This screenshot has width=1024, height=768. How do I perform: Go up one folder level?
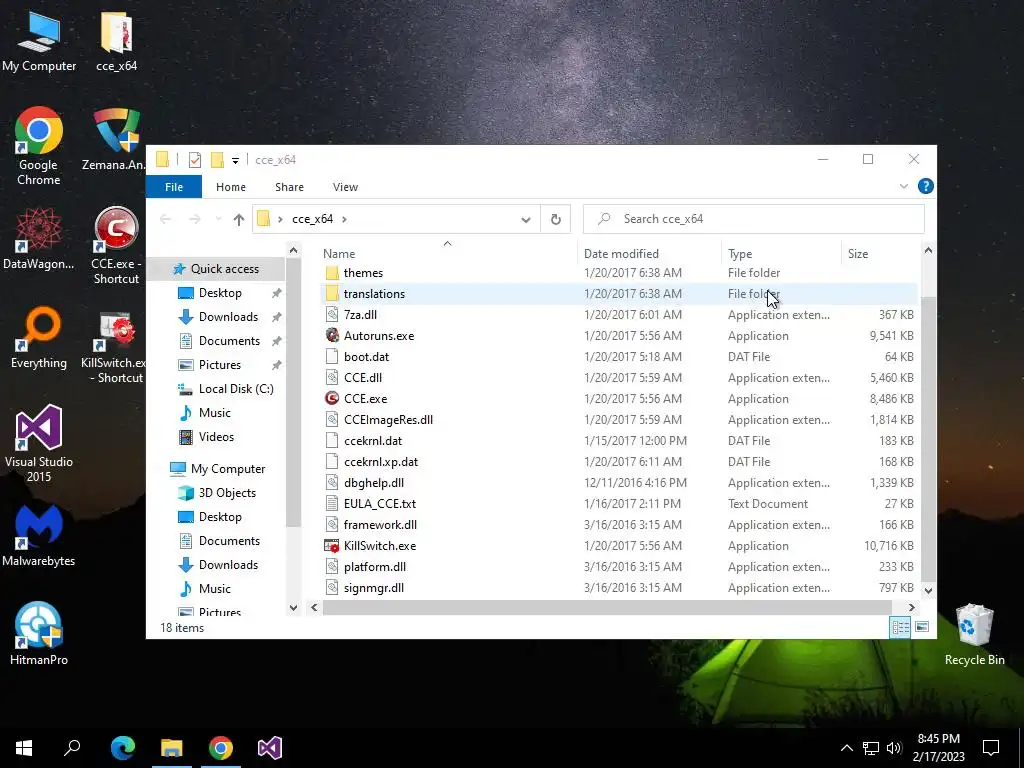pos(238,219)
